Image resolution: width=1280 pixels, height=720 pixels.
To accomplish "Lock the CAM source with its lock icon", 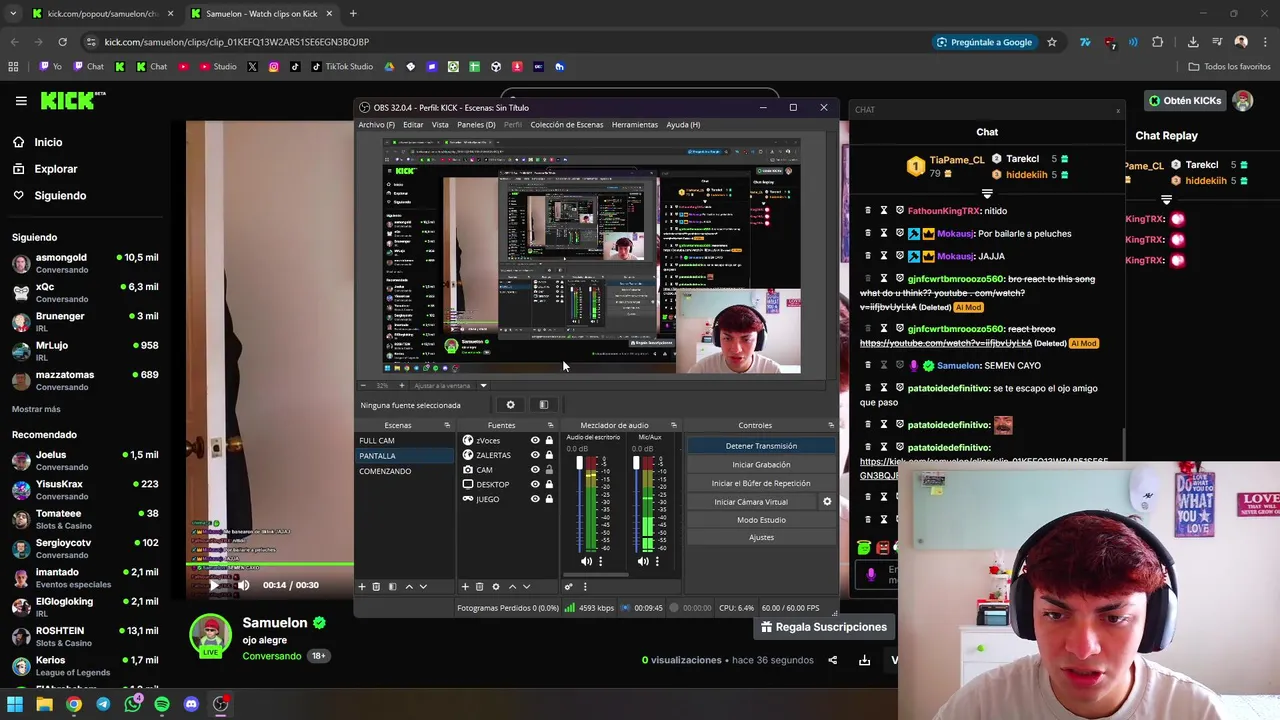I will [549, 470].
